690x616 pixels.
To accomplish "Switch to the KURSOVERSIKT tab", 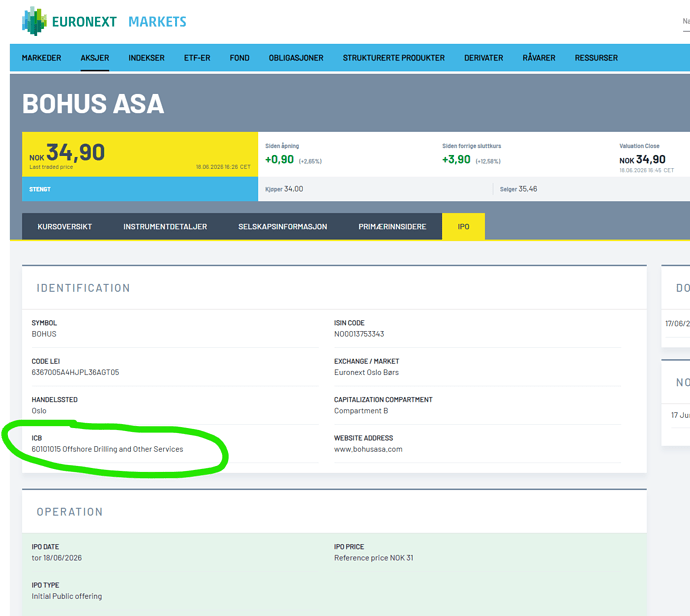I will 65,227.
